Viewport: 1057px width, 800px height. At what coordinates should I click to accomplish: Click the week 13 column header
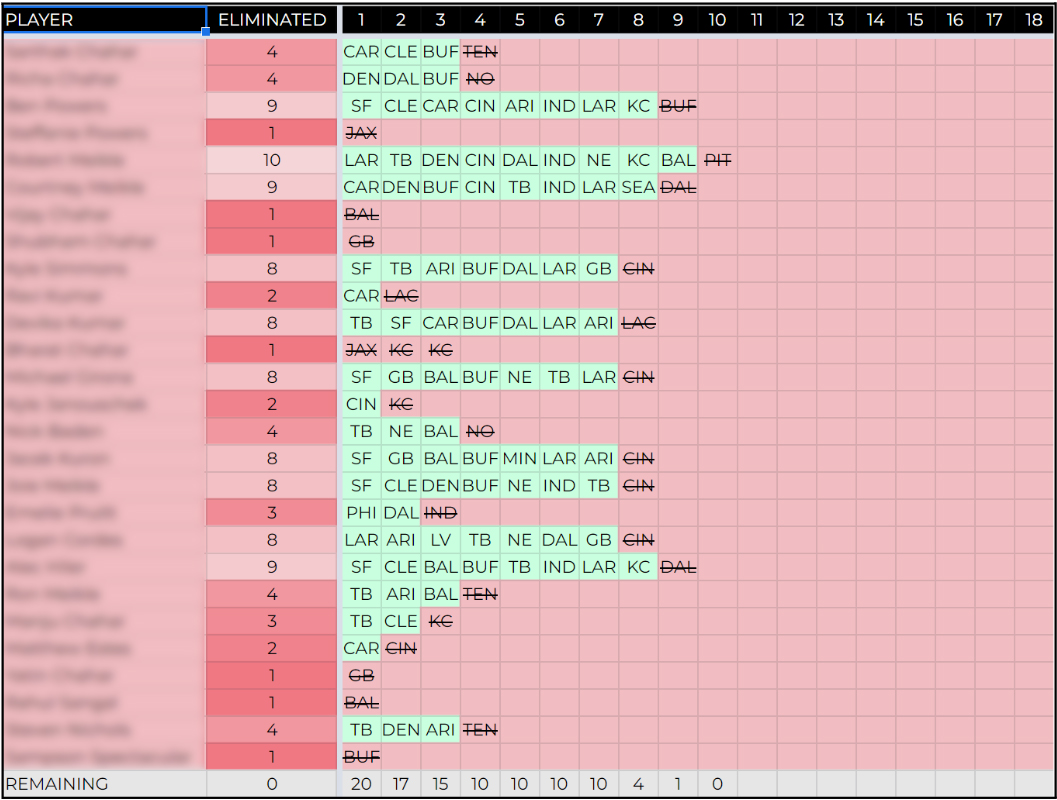(x=836, y=20)
